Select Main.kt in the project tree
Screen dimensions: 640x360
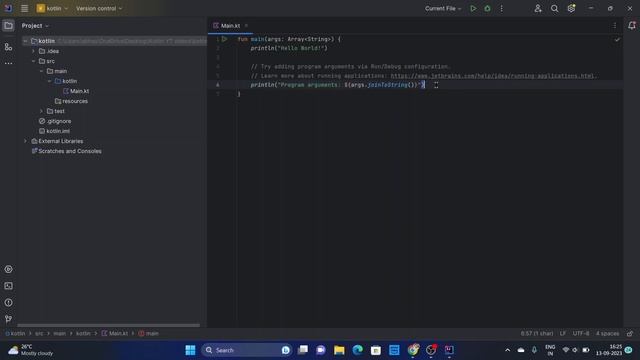pos(76,91)
